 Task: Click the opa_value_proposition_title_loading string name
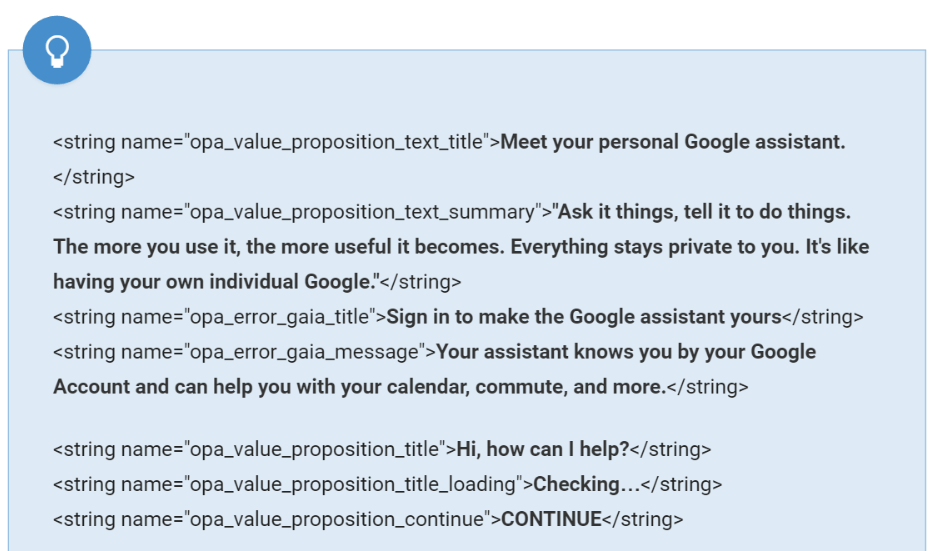click(x=352, y=484)
